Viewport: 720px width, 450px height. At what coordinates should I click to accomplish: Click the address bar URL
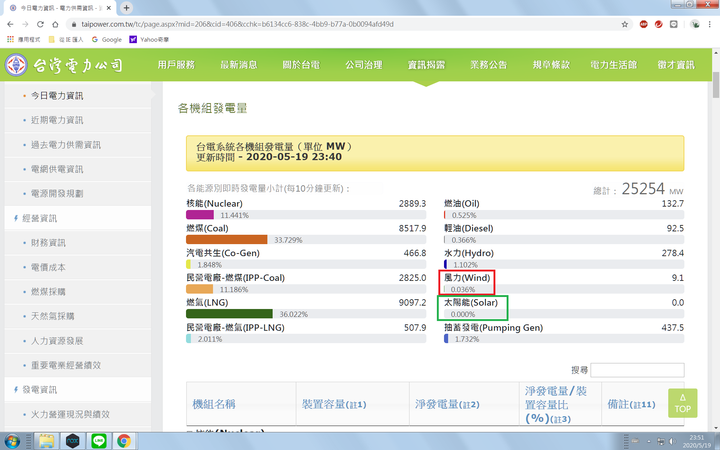[x=237, y=24]
